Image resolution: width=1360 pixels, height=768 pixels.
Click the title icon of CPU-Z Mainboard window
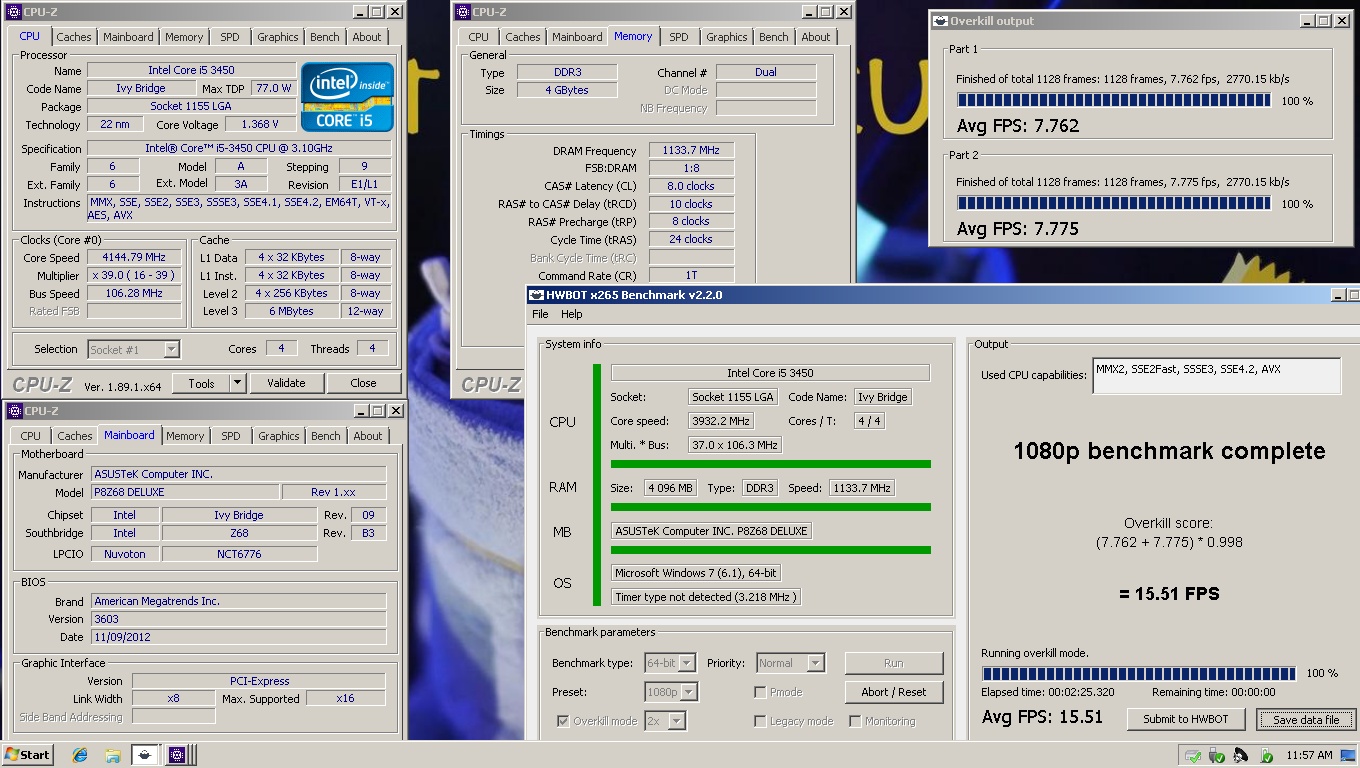14,411
